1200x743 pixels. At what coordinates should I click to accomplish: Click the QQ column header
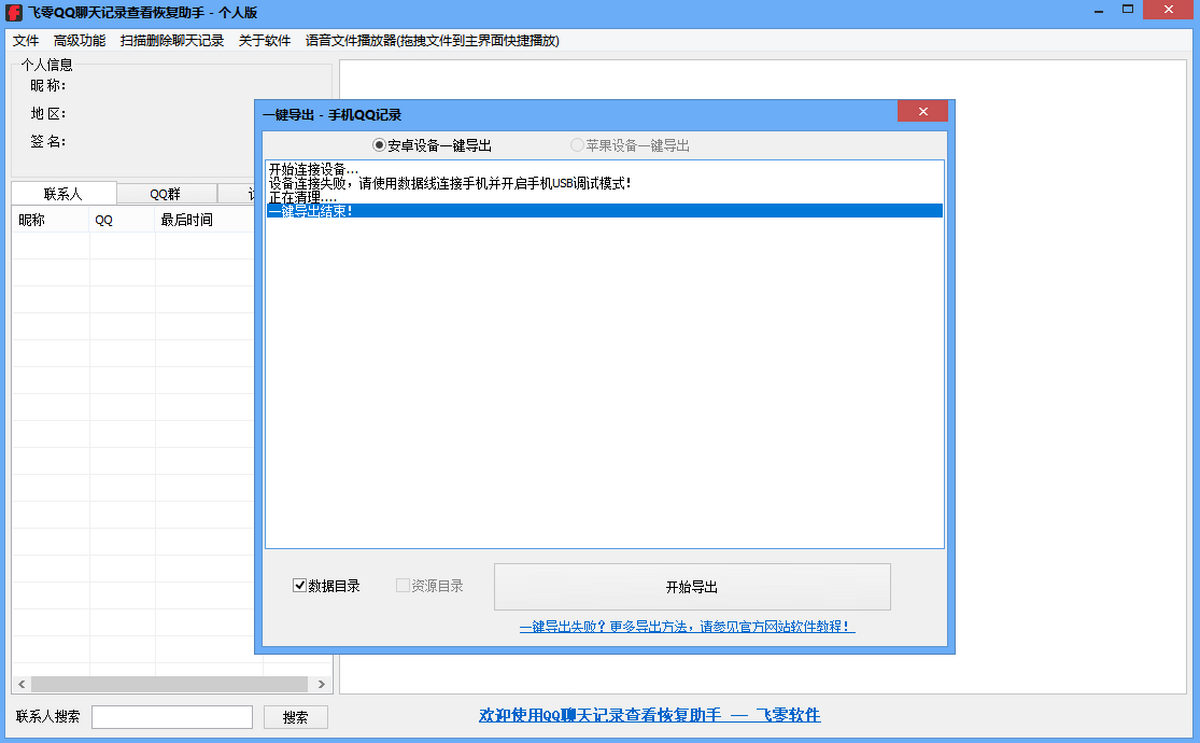(122, 220)
